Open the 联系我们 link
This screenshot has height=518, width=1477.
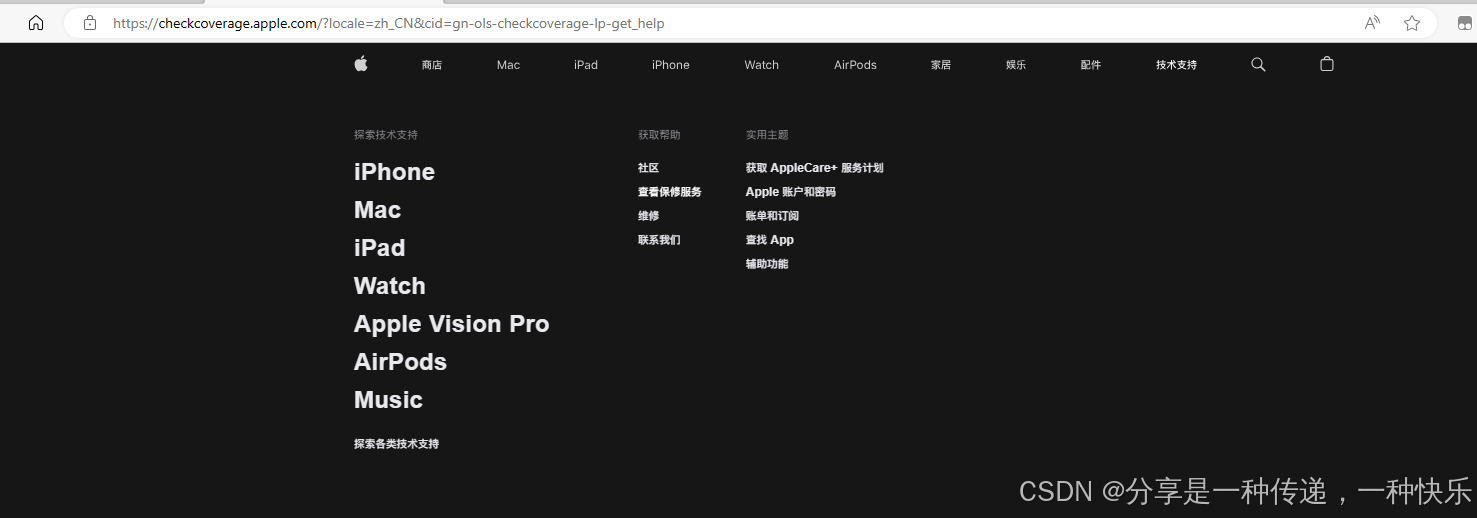[x=659, y=240]
